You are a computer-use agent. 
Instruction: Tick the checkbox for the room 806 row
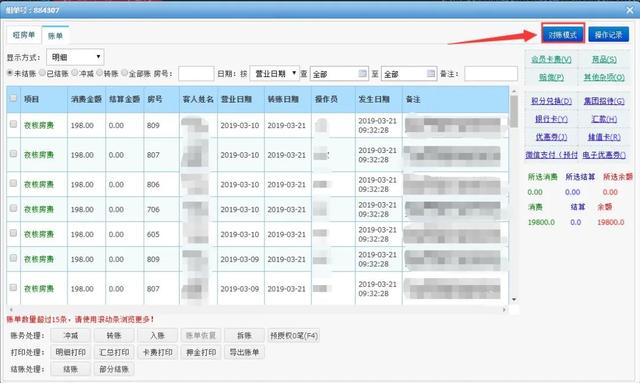(13, 183)
